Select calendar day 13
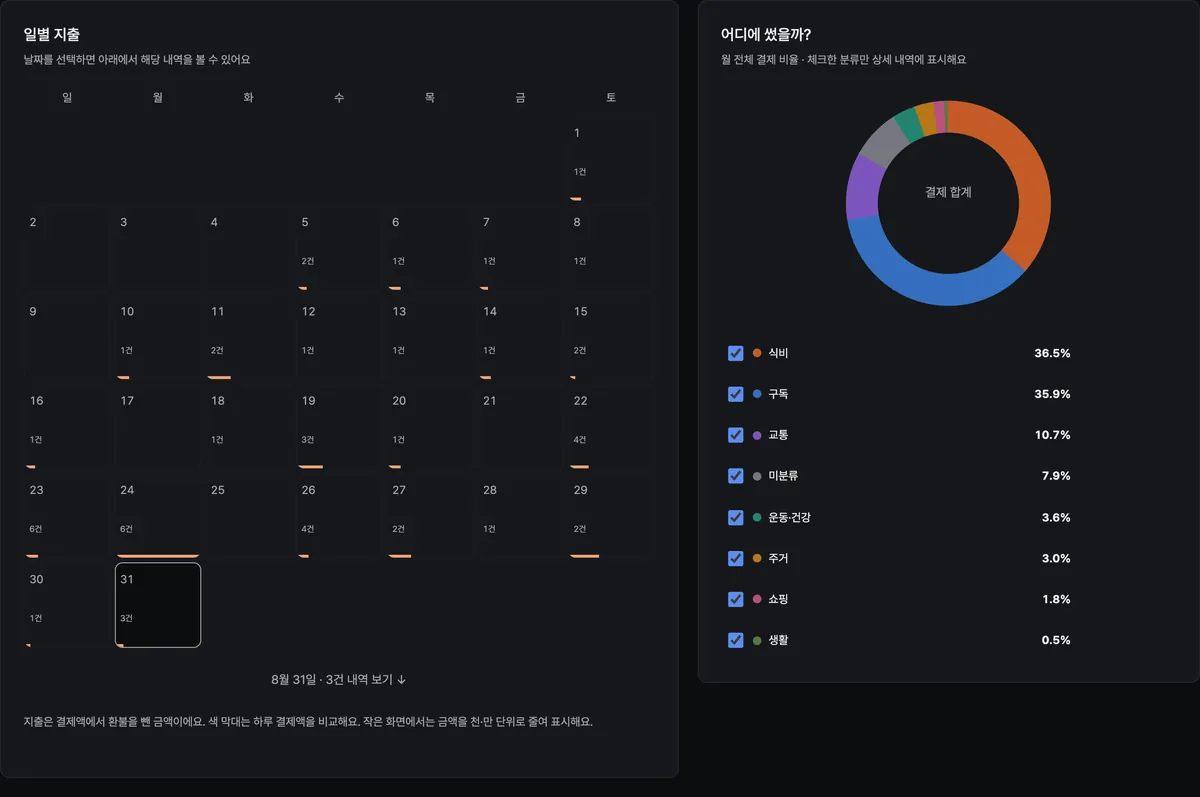1200x797 pixels. click(429, 338)
